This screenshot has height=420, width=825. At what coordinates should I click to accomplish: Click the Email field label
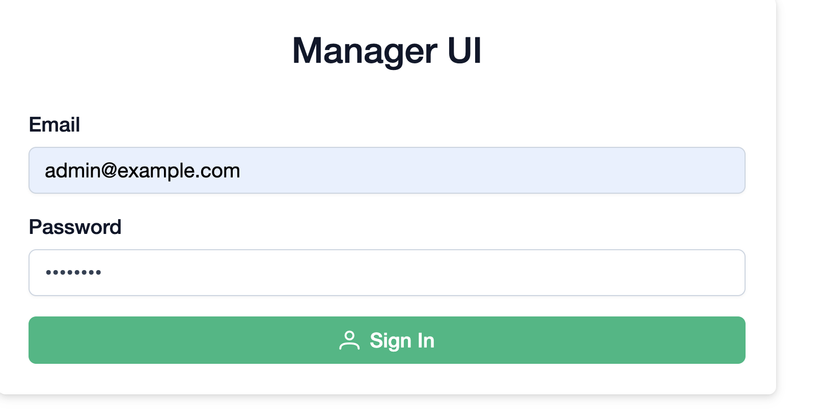pos(54,125)
